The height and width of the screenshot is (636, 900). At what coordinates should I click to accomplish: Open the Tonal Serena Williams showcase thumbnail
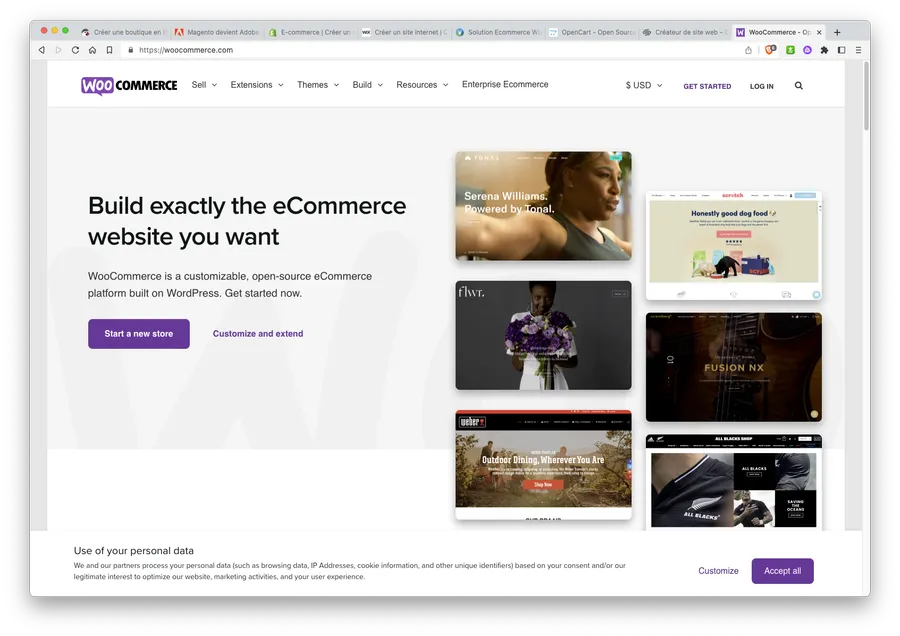point(544,206)
